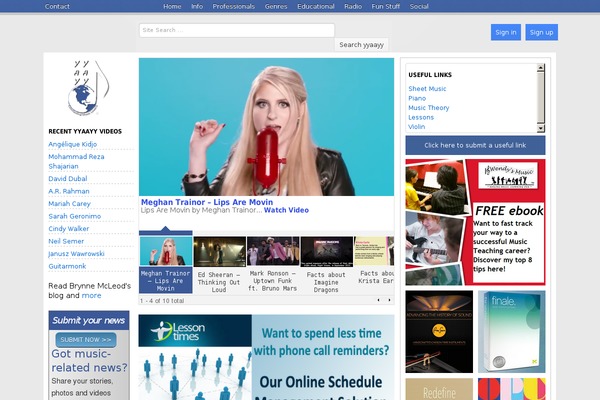
Task: Open the Advancing the History of Sound ad
Action: click(x=439, y=331)
